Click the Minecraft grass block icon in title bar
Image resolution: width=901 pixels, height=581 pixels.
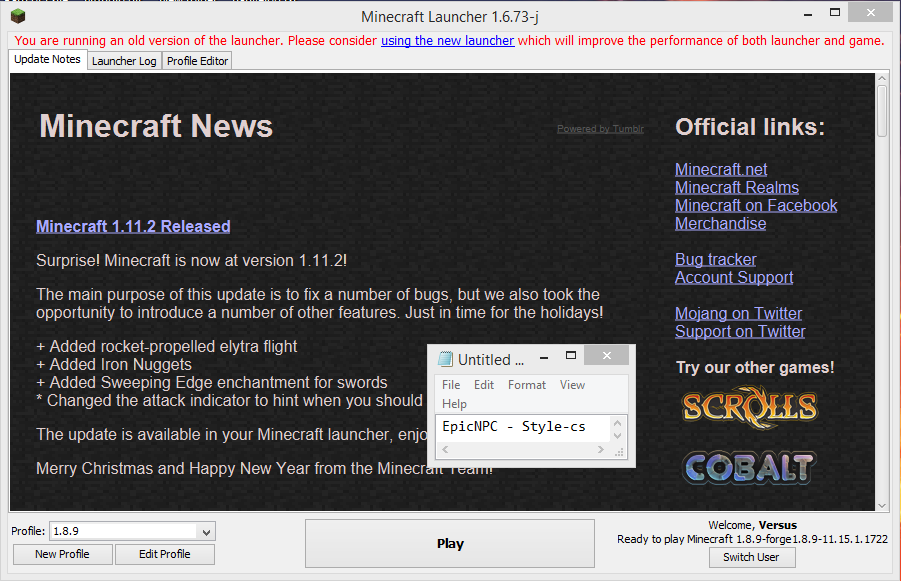(18, 16)
